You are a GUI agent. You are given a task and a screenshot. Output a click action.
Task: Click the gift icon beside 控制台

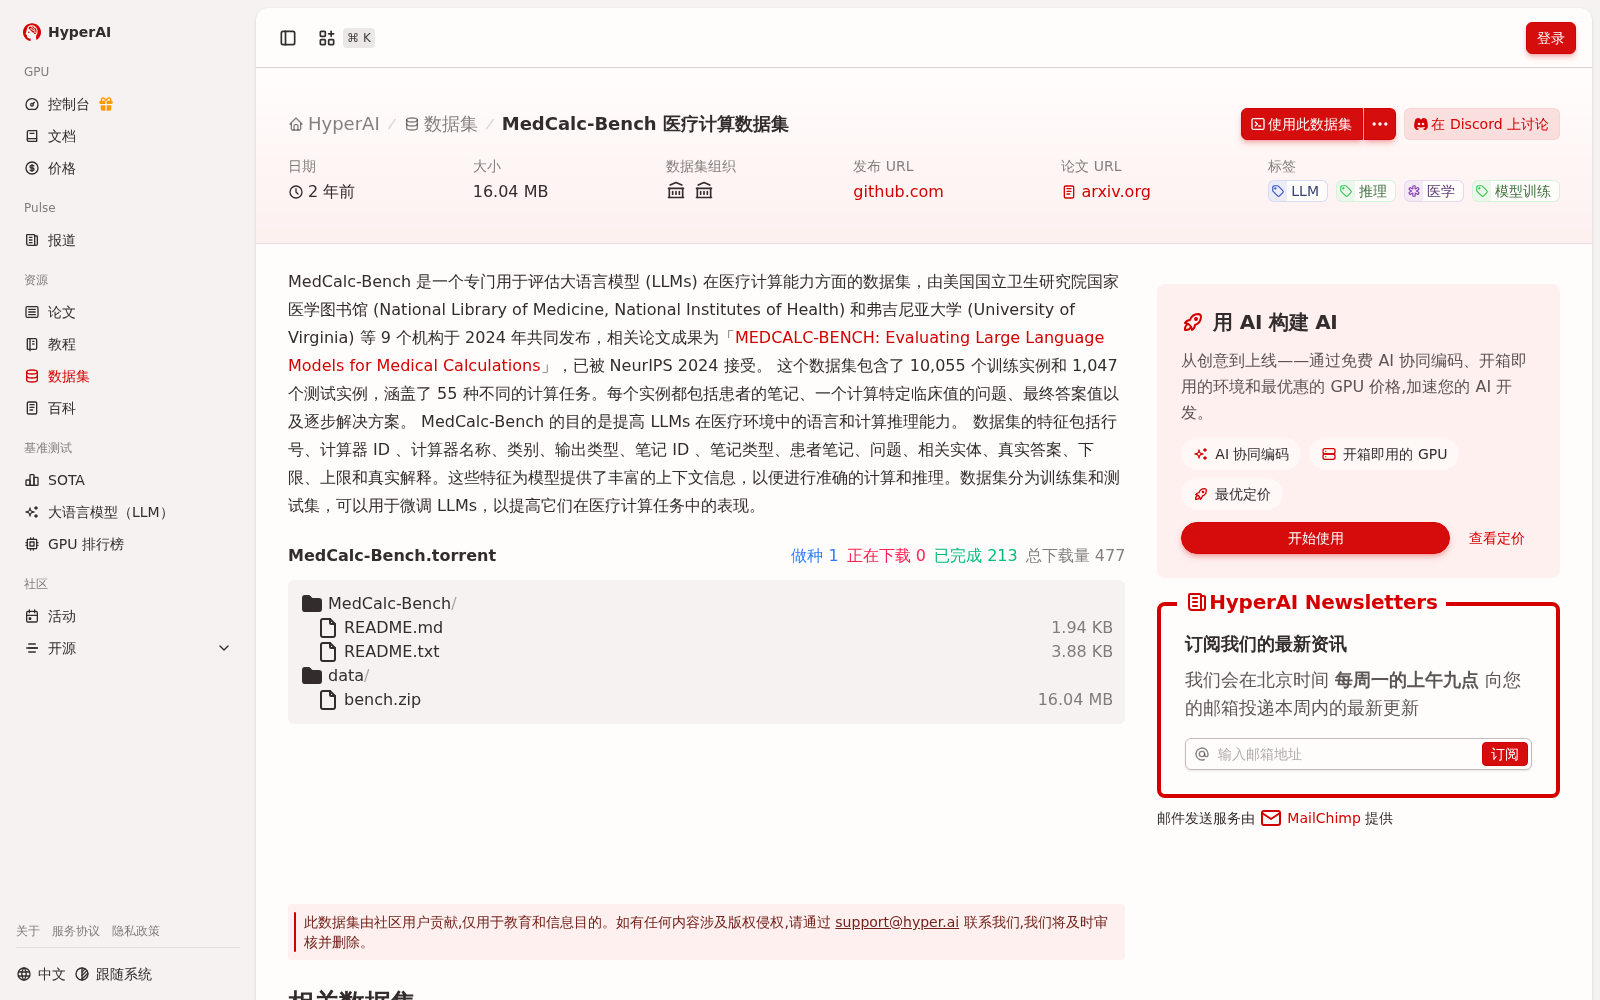click(x=106, y=104)
